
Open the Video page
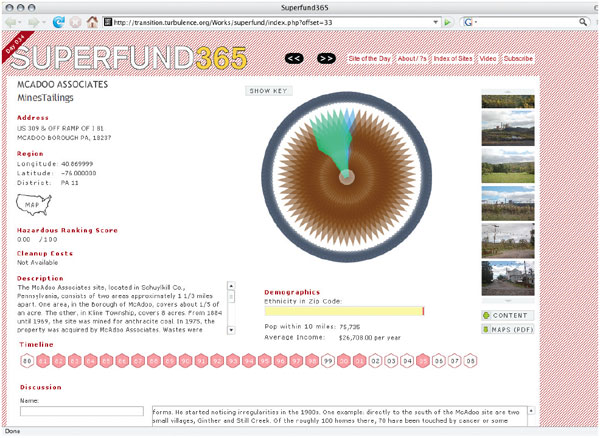488,59
